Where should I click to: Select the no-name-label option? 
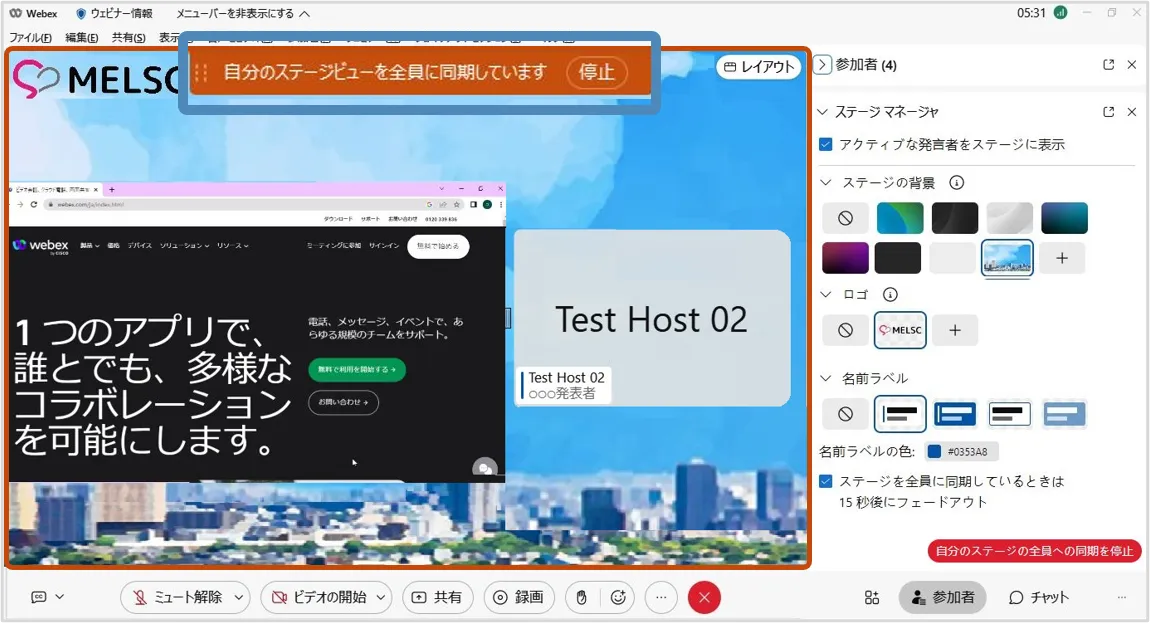(845, 413)
